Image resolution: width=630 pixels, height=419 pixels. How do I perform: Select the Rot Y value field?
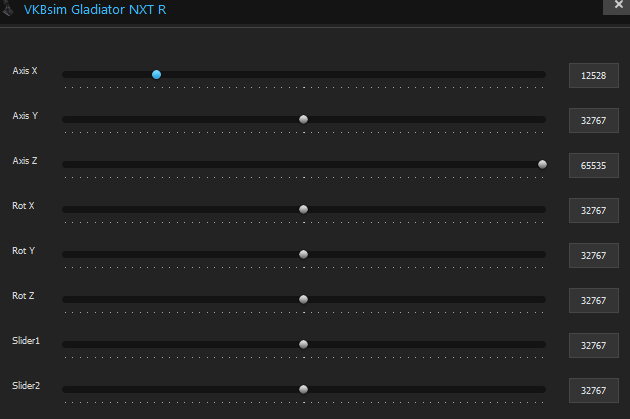point(593,255)
